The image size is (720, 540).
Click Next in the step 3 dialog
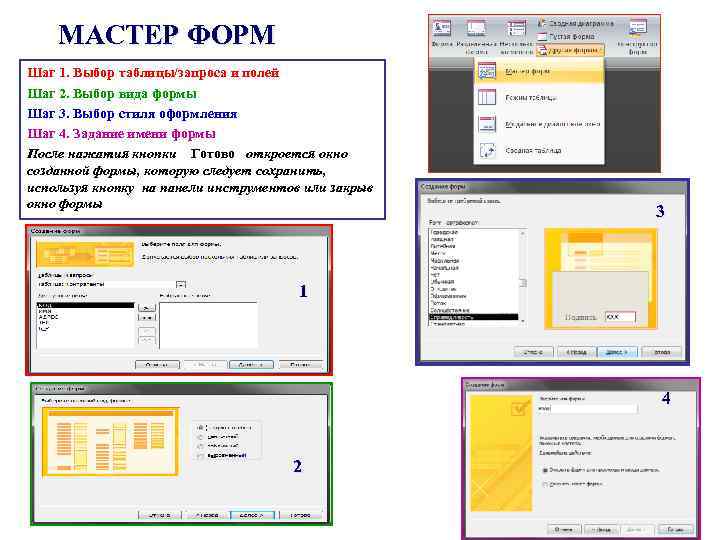tap(617, 352)
